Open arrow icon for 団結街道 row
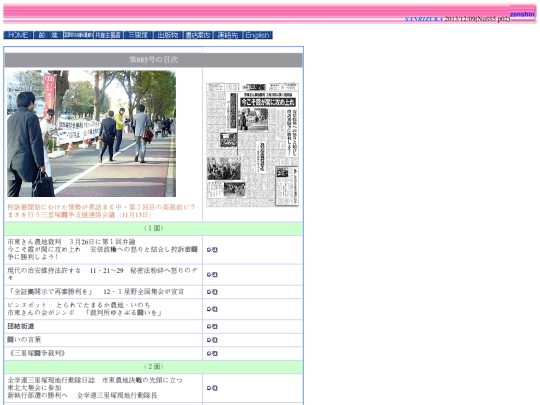Viewport: 540px width, 405px height. point(212,326)
